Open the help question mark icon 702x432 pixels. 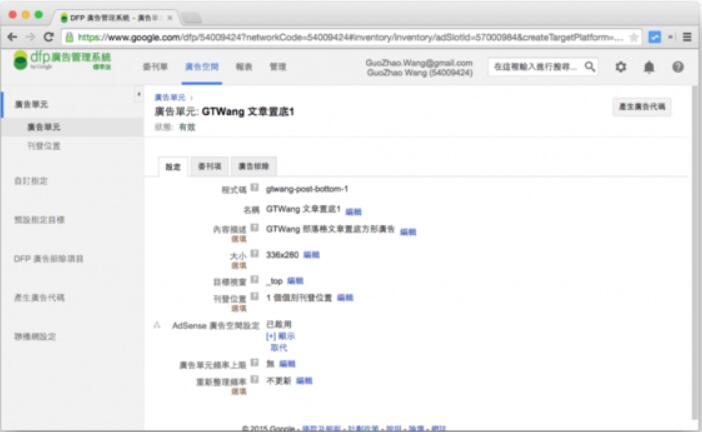pyautogui.click(x=677, y=66)
